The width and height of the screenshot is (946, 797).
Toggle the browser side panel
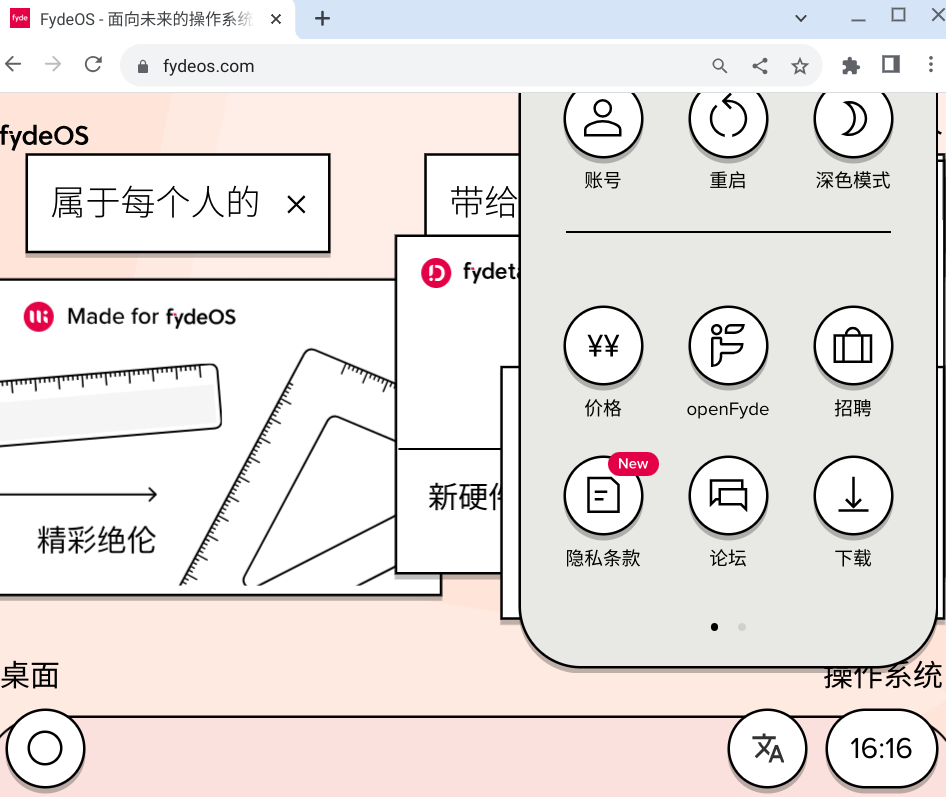891,64
